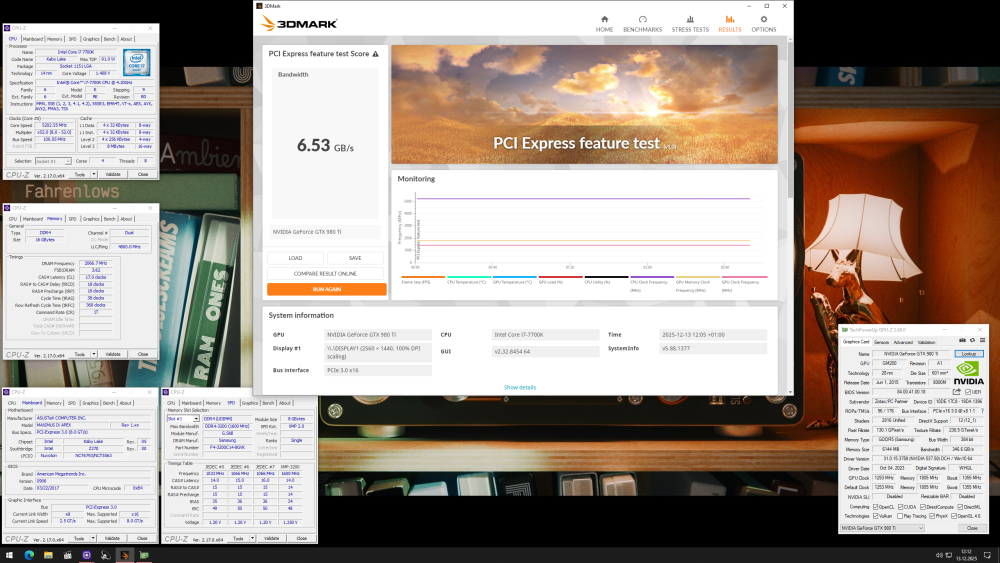Click the Frame rate (FPS) orange legend swatch
1000x563 pixels.
click(423, 277)
